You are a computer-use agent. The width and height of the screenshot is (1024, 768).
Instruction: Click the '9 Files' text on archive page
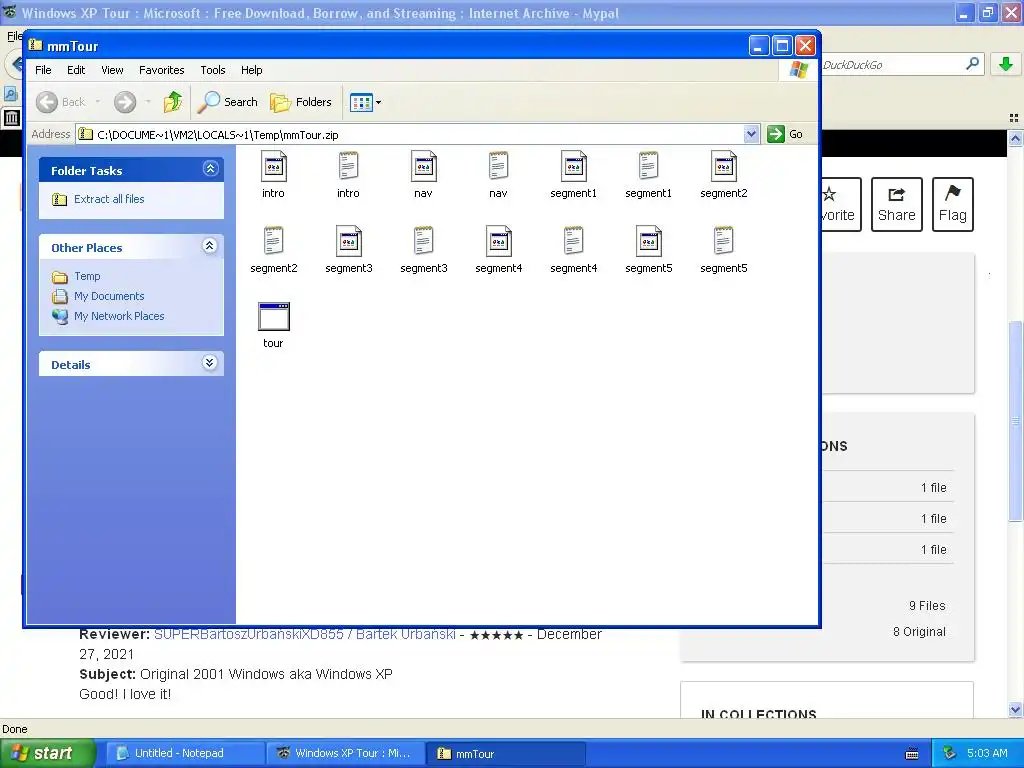tap(927, 605)
